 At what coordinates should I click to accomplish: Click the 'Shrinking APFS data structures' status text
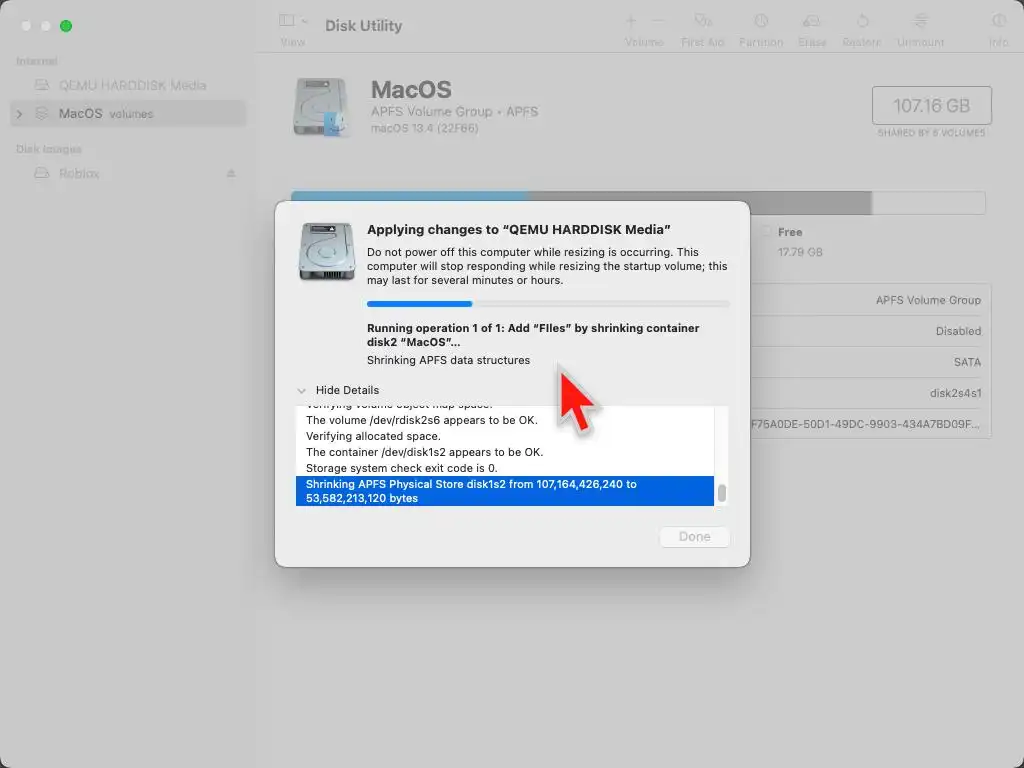point(449,360)
